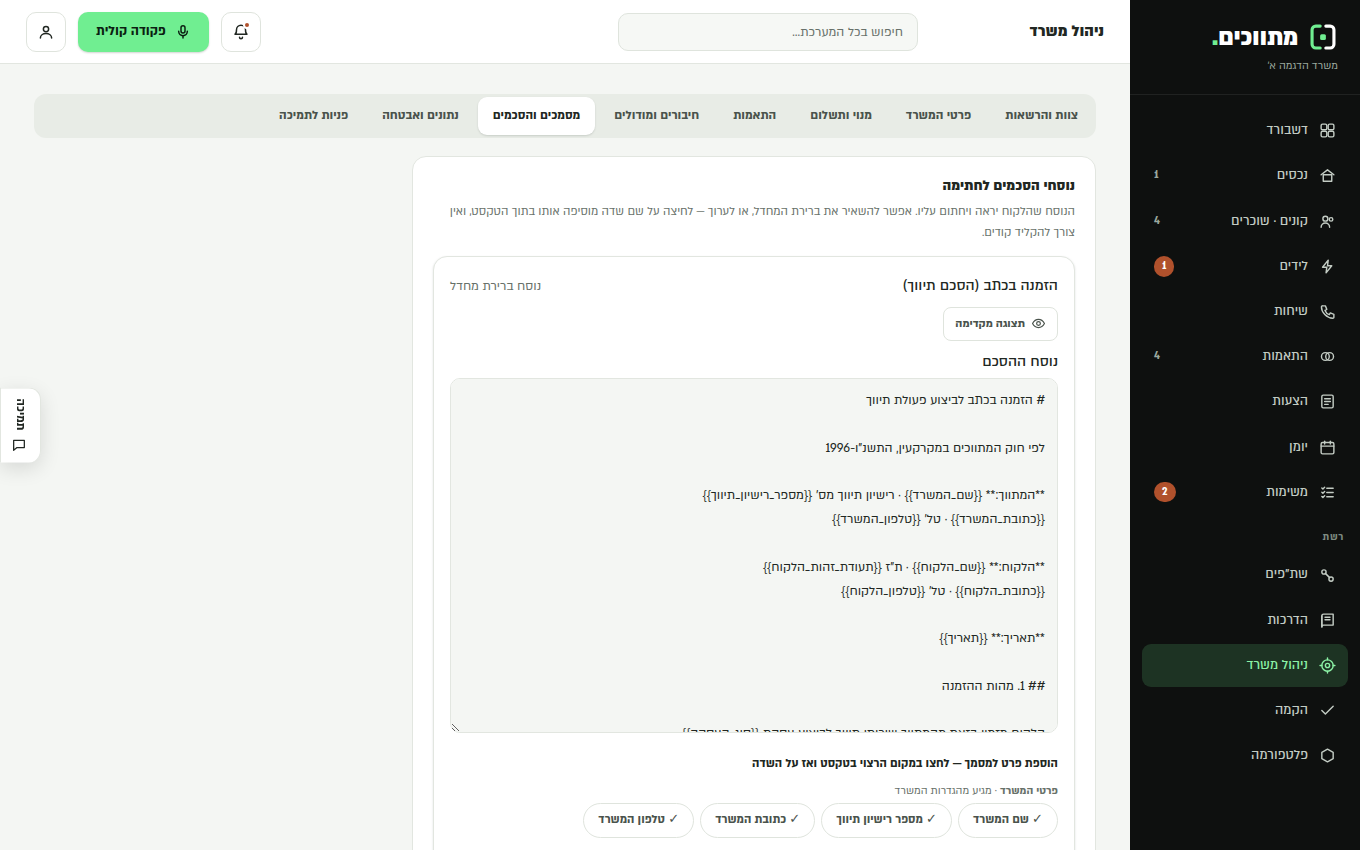The image size is (1360, 850).
Task: Click the משרד הדגמה א' text under the logo
Action: tap(1302, 66)
